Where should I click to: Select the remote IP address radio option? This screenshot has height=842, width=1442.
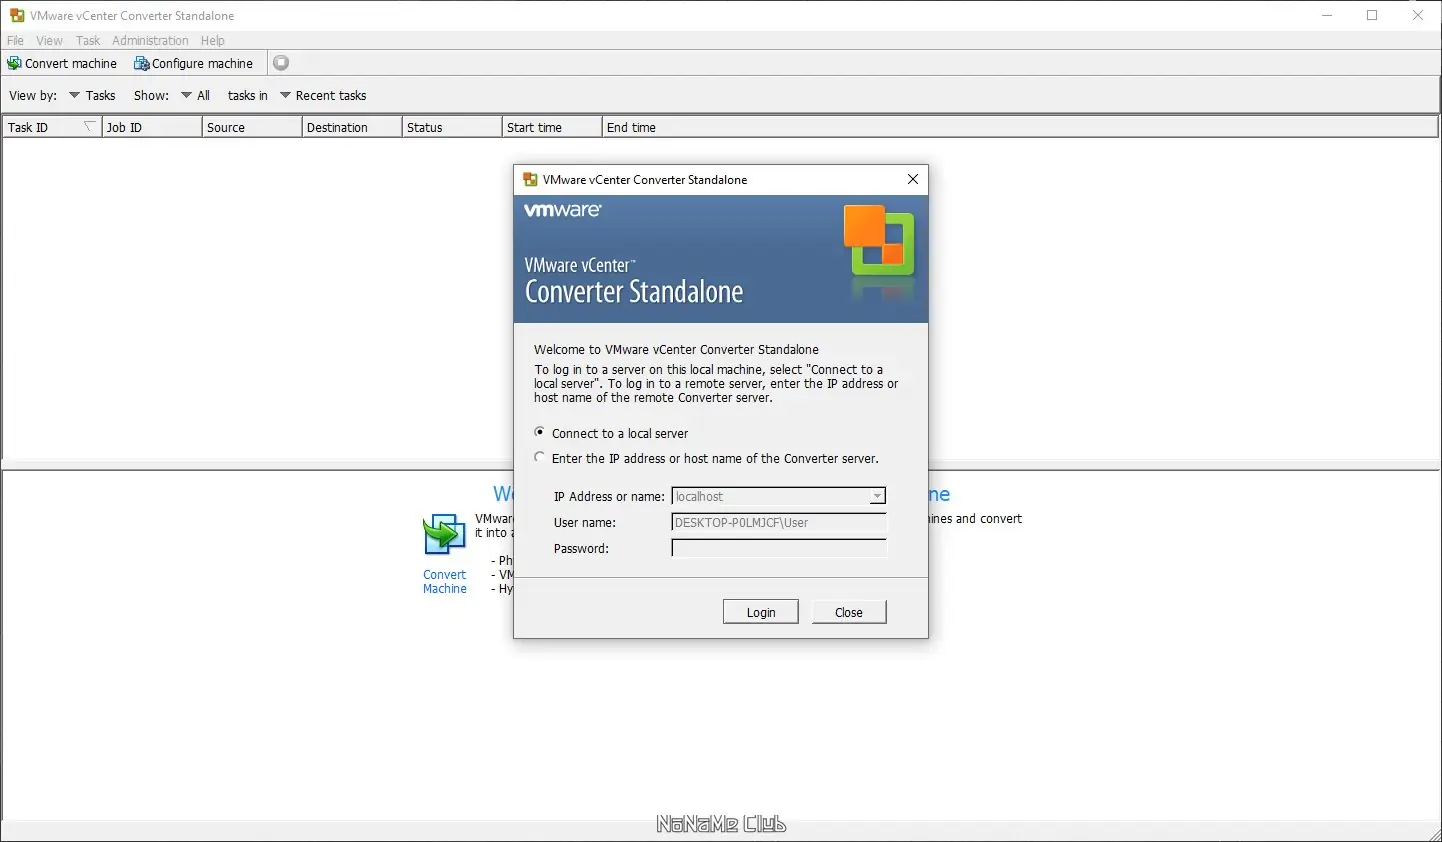540,458
